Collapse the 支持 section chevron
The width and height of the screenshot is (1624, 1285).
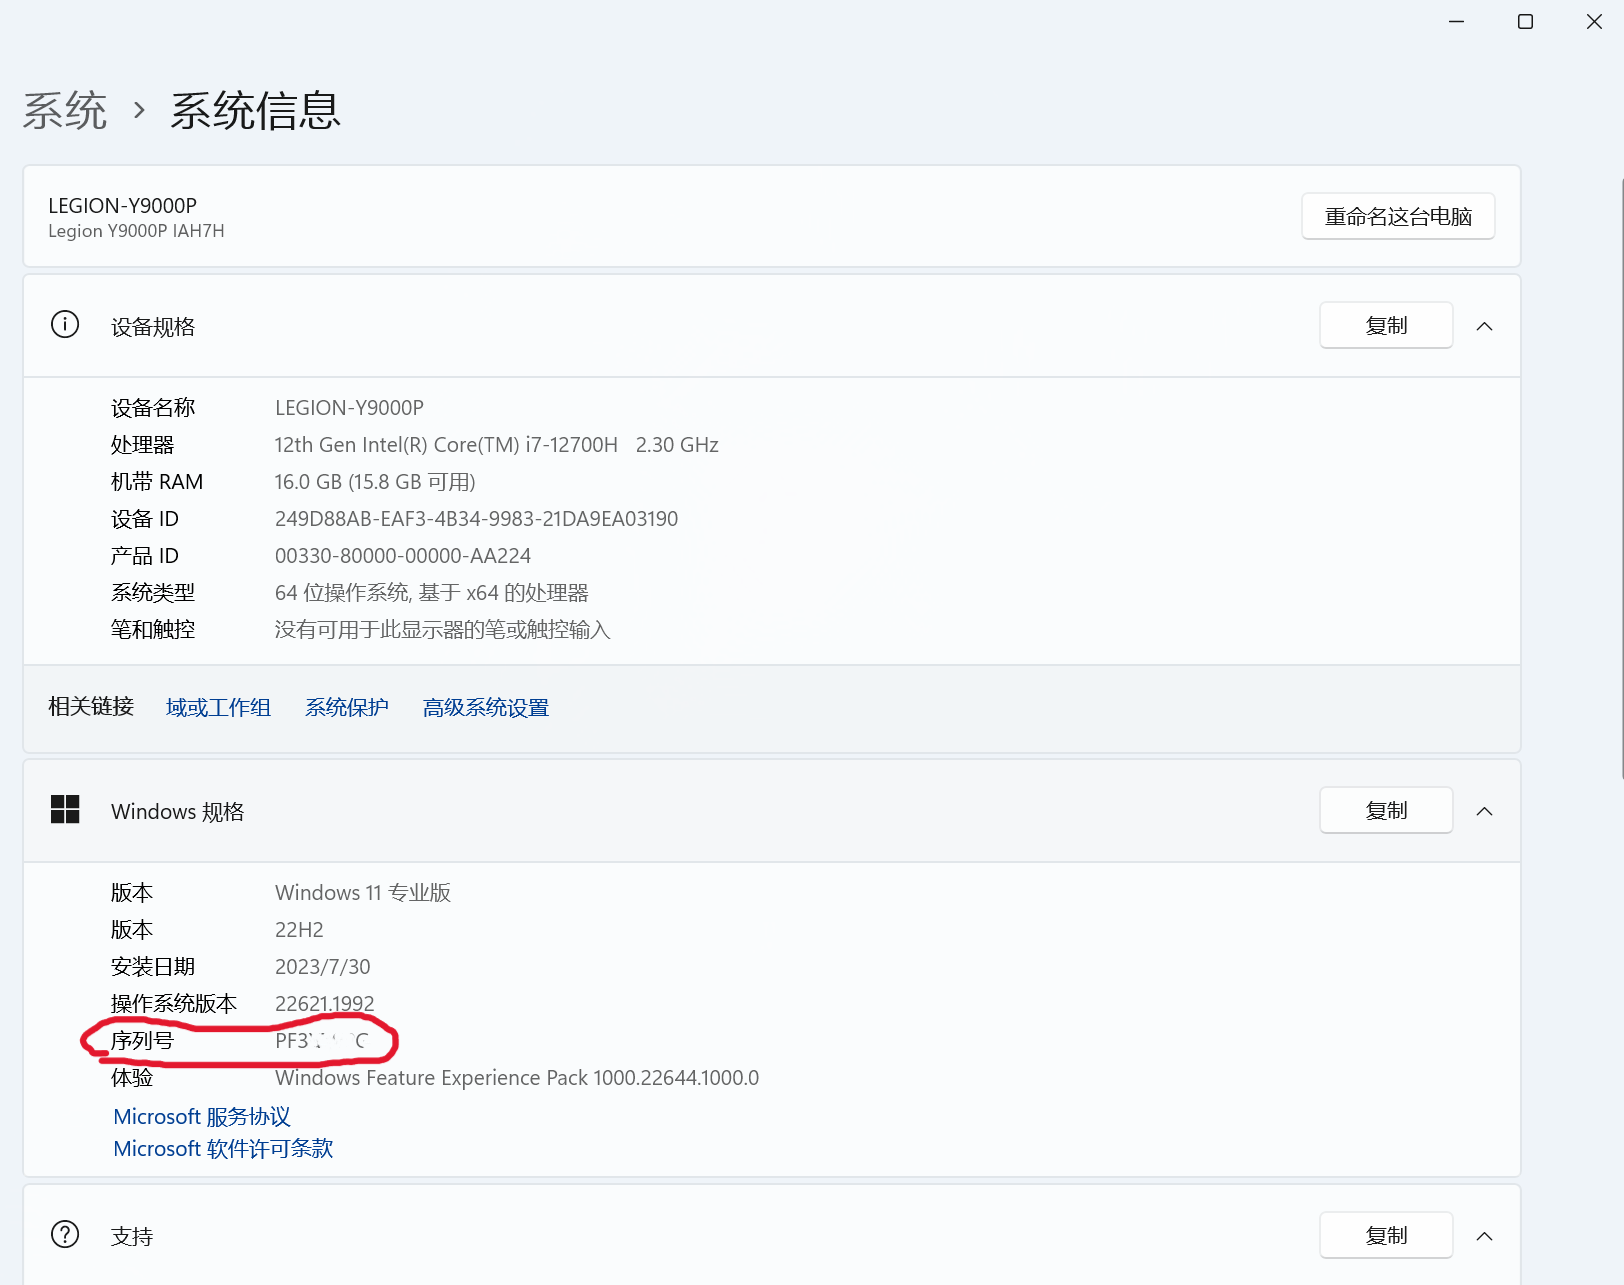1485,1236
